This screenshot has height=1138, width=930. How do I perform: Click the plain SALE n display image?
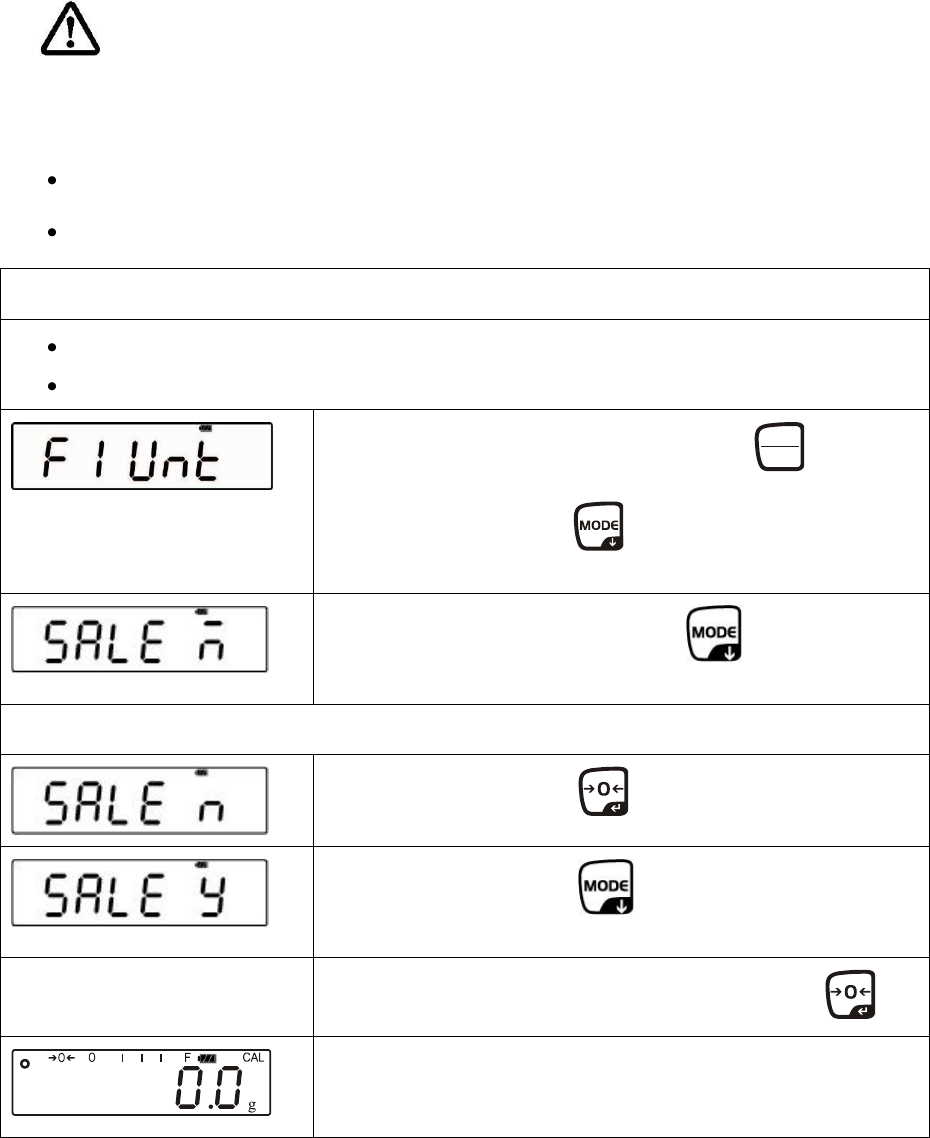(x=142, y=800)
